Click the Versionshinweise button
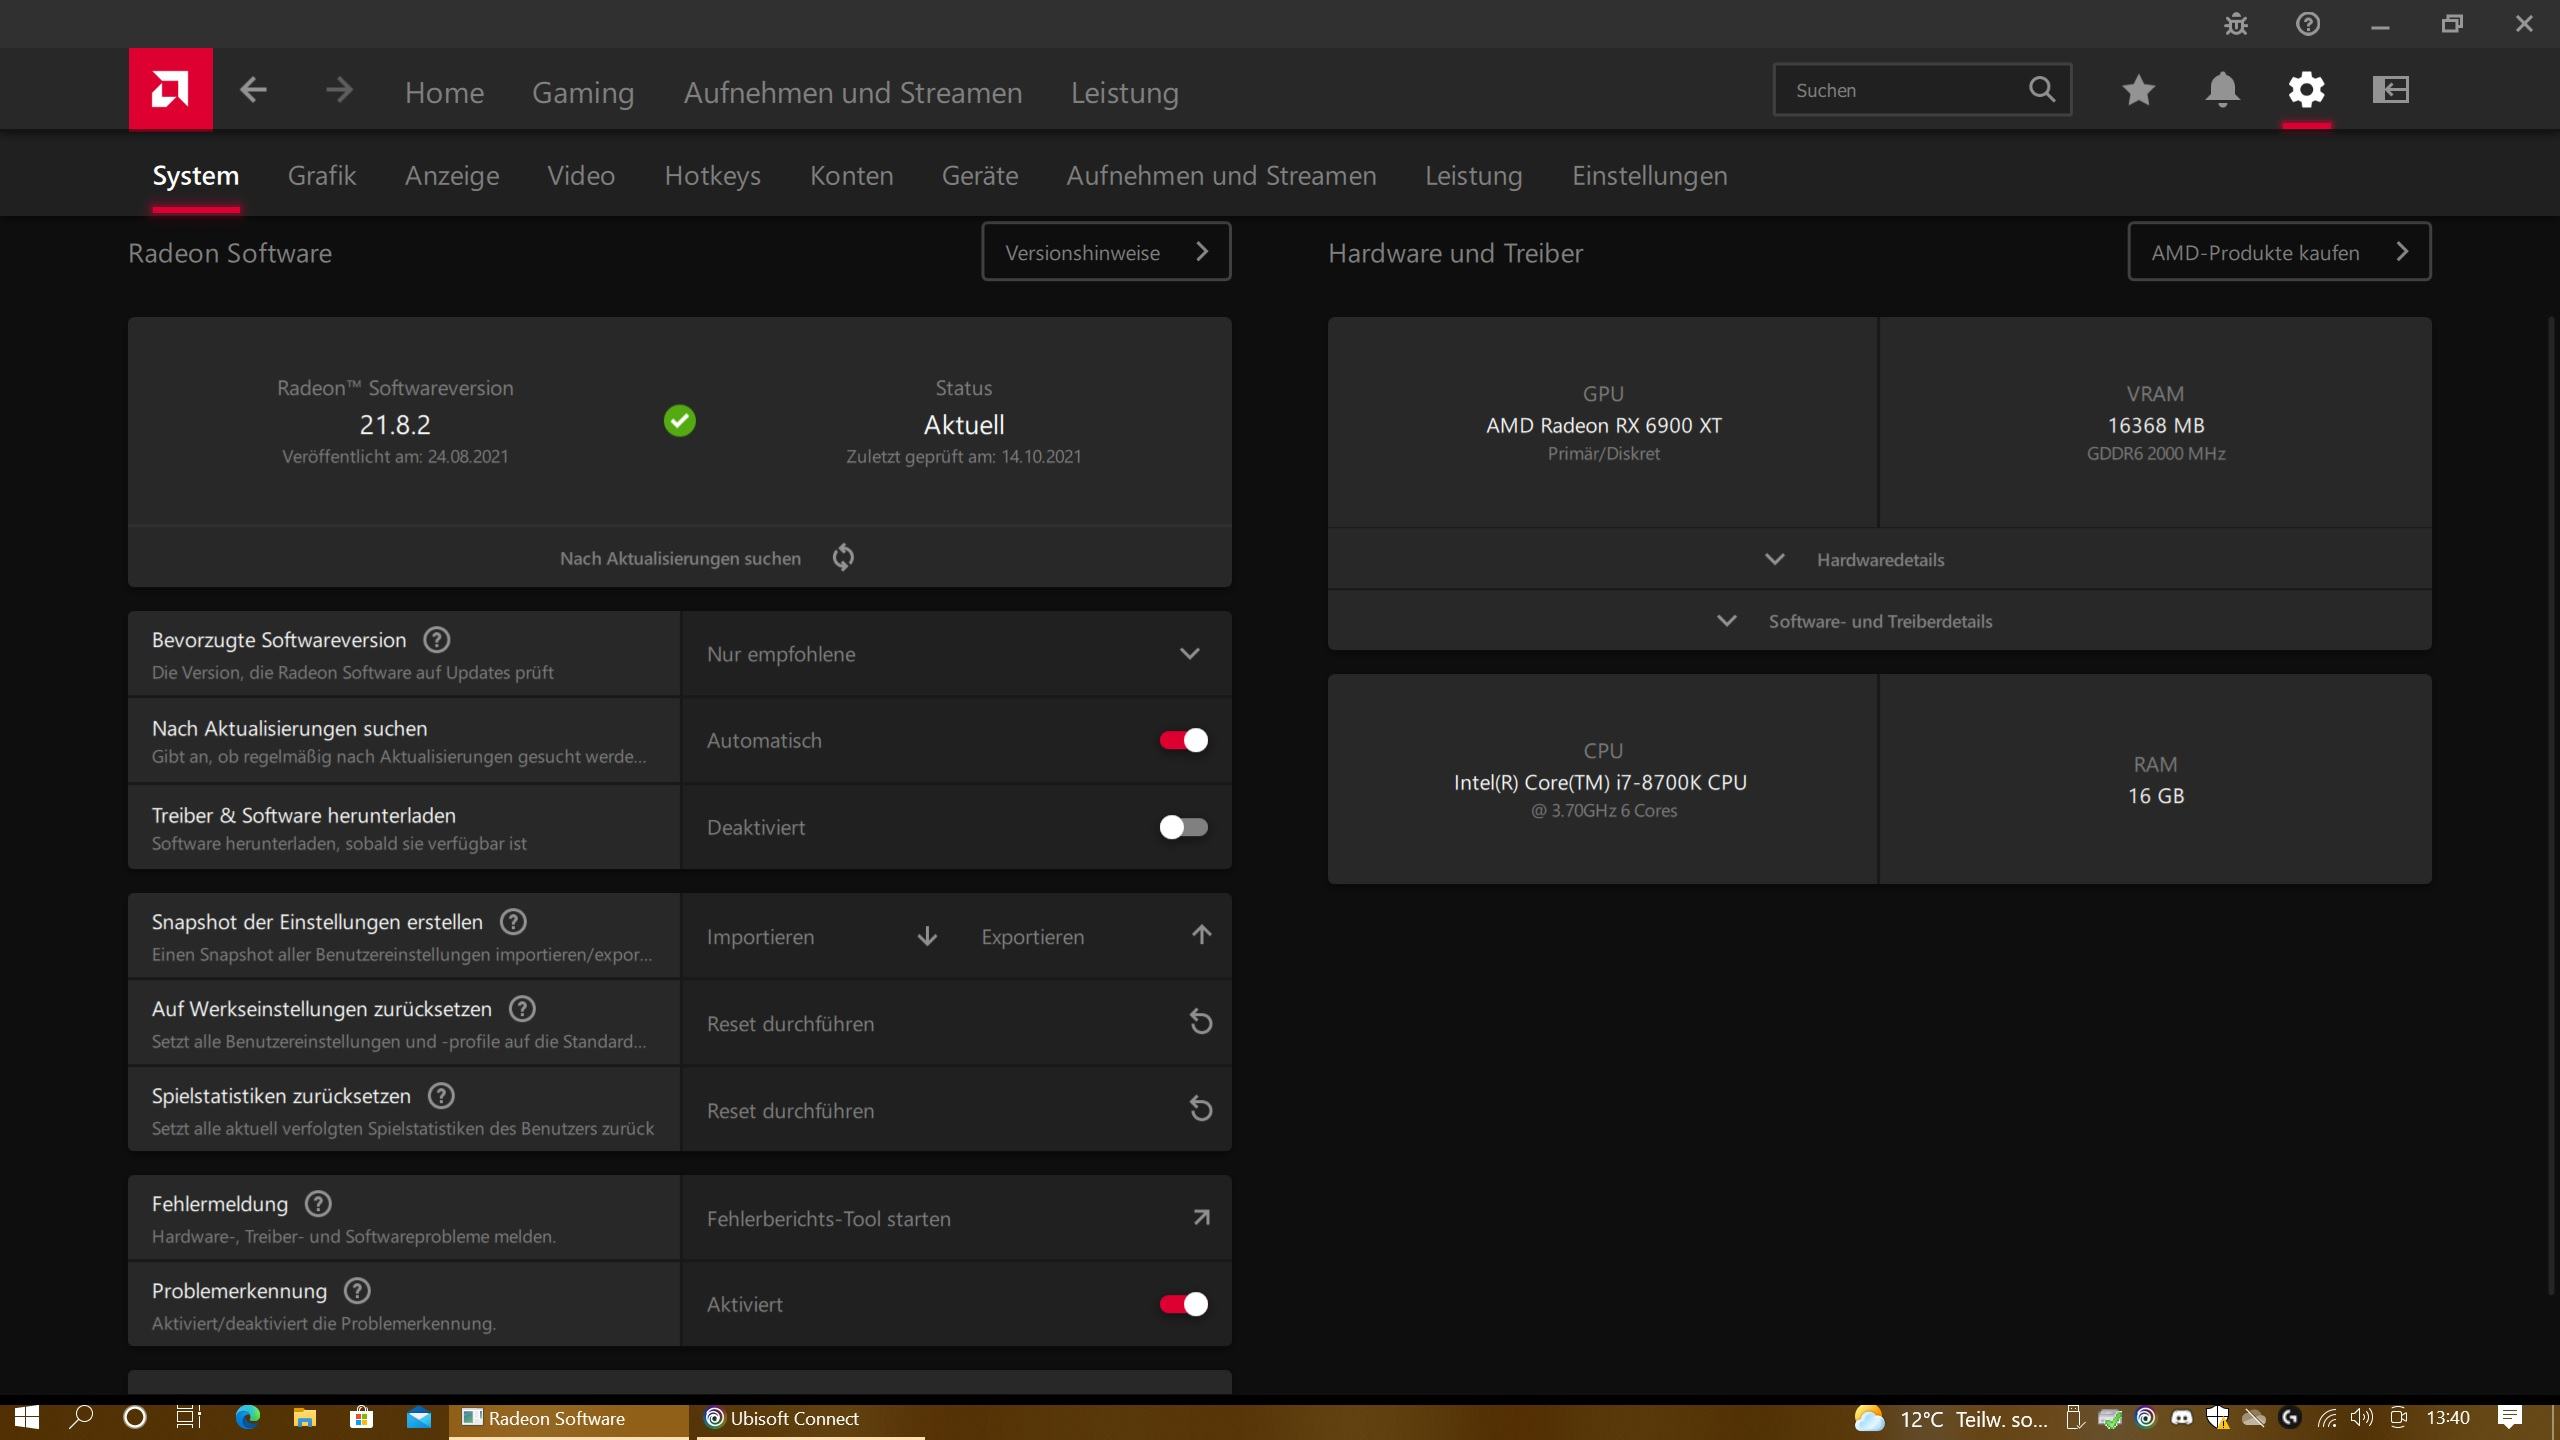The height and width of the screenshot is (1440, 2560). coord(1105,252)
